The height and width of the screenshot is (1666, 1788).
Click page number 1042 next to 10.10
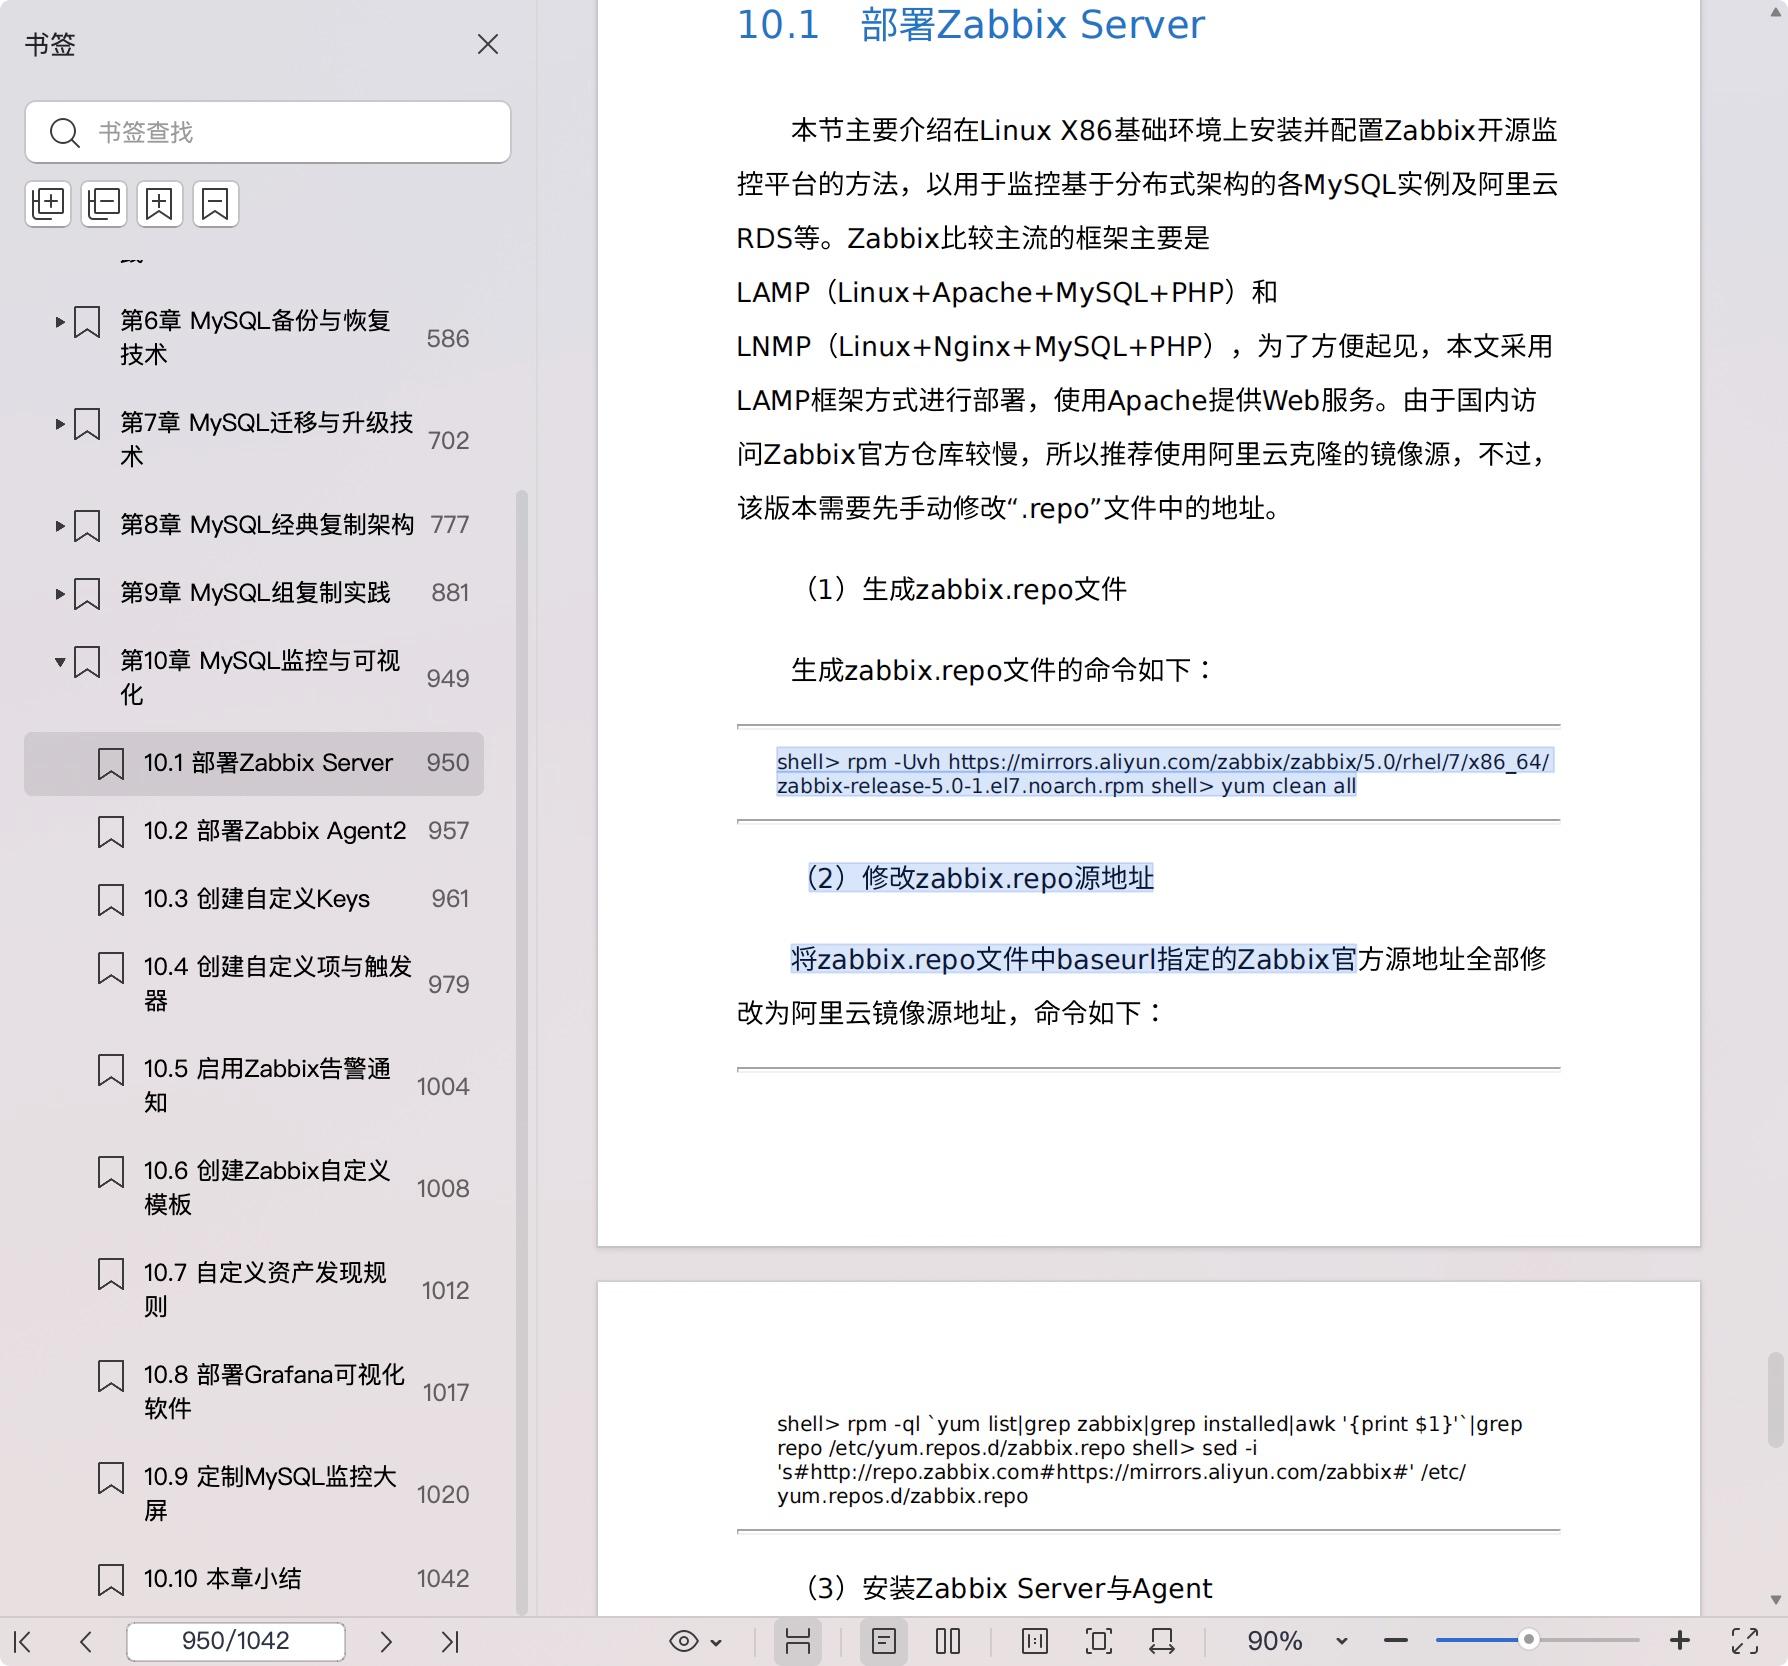point(443,1579)
